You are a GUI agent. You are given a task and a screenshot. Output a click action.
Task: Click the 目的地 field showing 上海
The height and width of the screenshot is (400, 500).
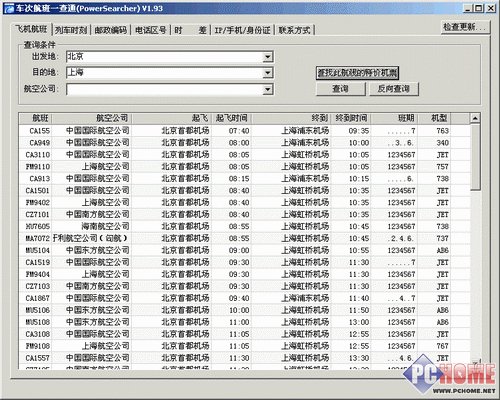point(170,73)
